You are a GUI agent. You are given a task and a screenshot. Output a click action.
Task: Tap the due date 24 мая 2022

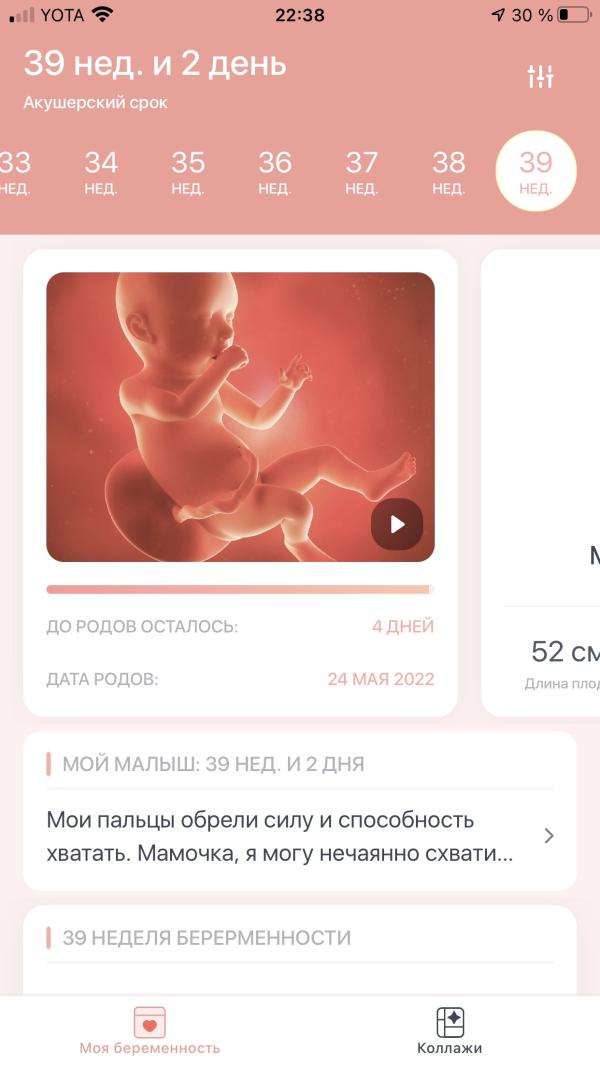click(381, 678)
